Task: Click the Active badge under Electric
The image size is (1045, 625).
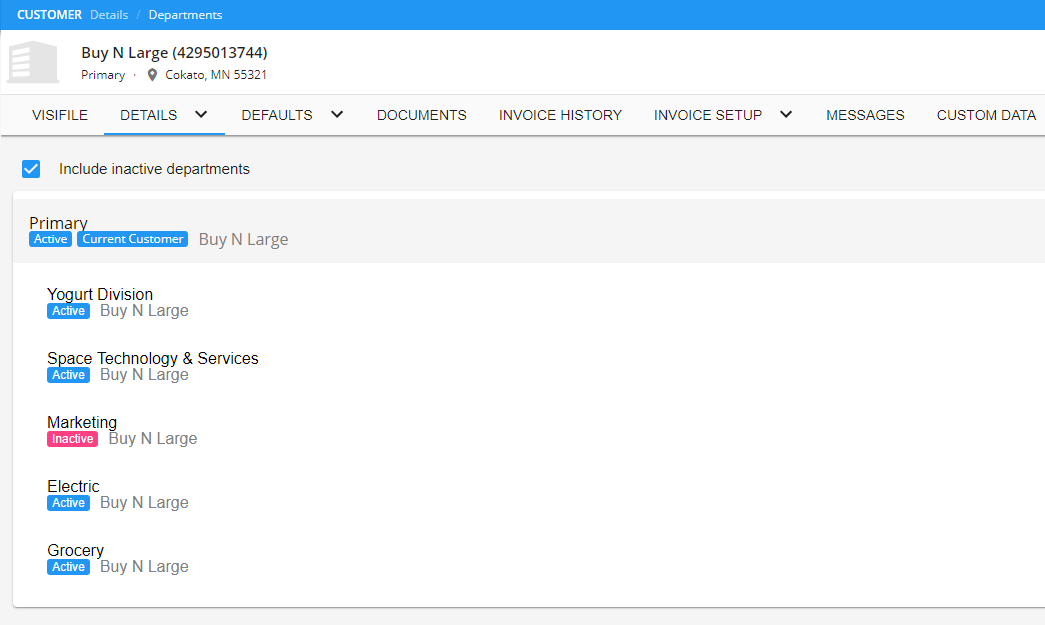Action: coord(69,503)
